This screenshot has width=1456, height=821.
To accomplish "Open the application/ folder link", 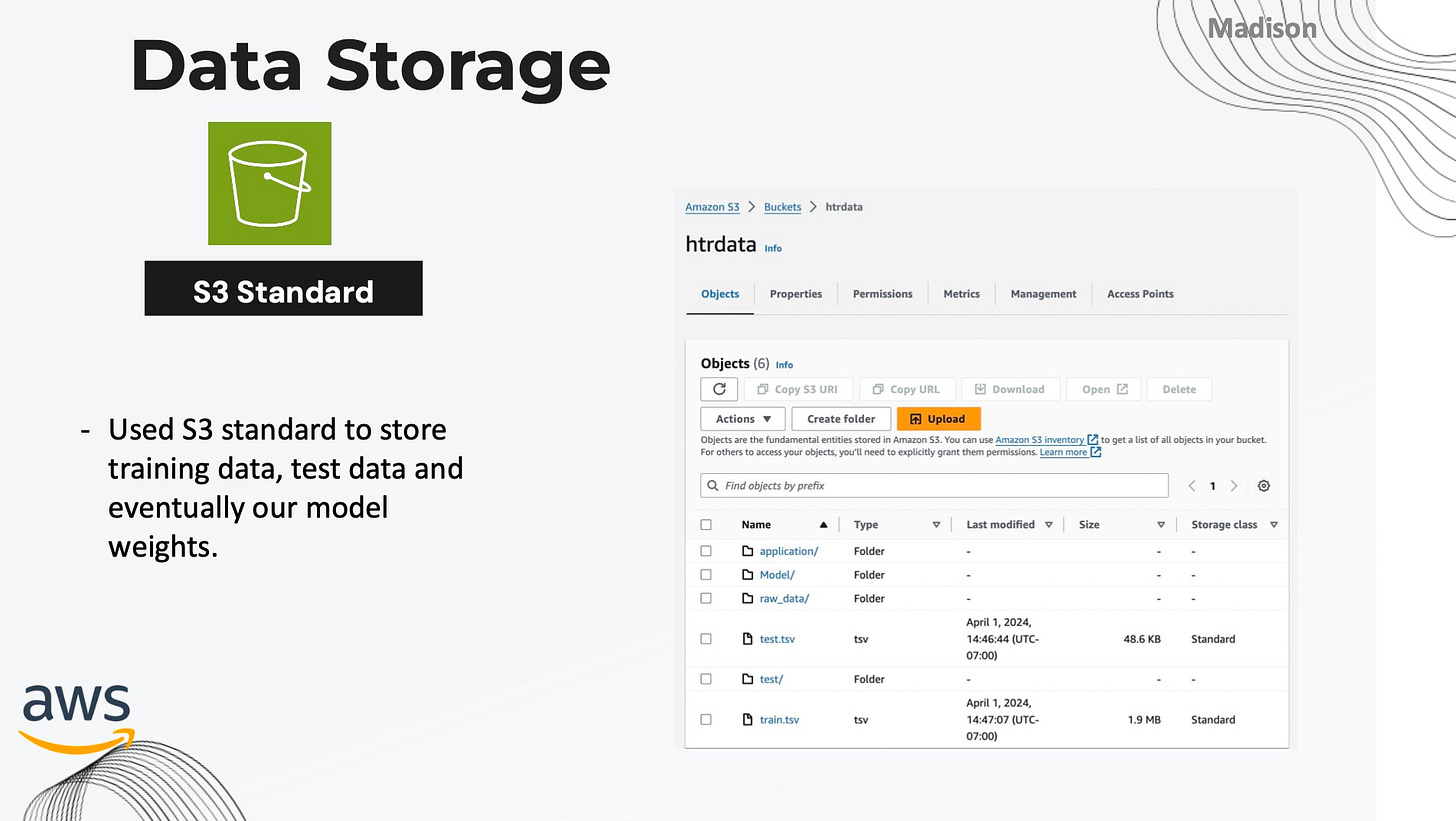I will [x=789, y=551].
